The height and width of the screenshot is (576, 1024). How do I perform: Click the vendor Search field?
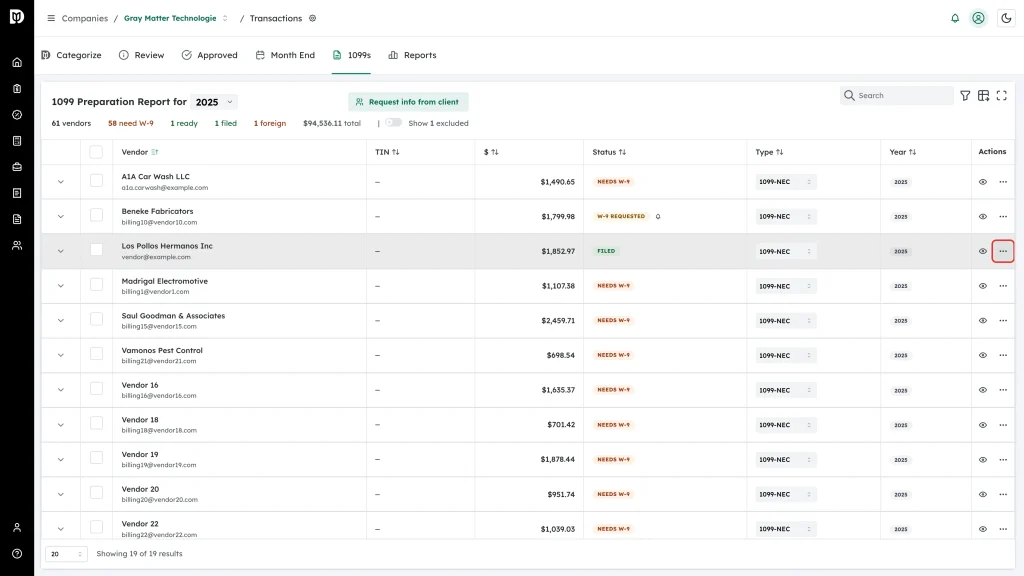pos(897,95)
